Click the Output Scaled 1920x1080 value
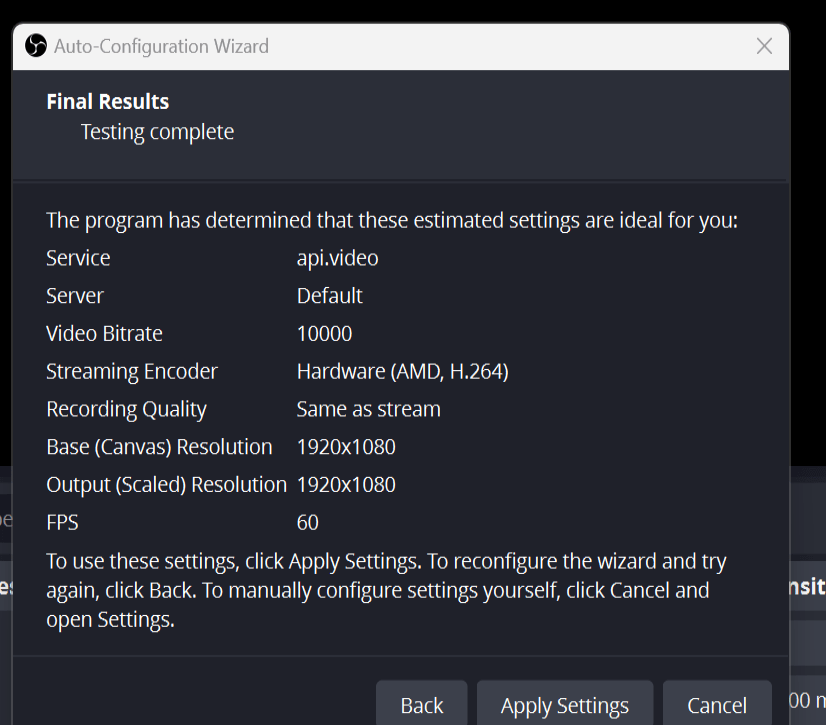826x725 pixels. point(346,485)
